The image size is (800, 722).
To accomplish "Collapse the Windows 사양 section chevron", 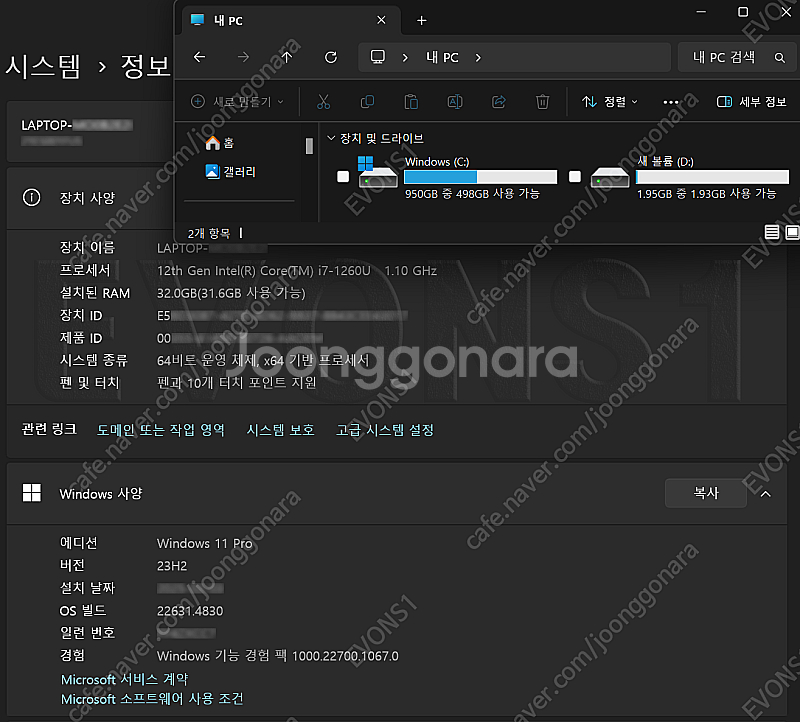I will coord(766,494).
